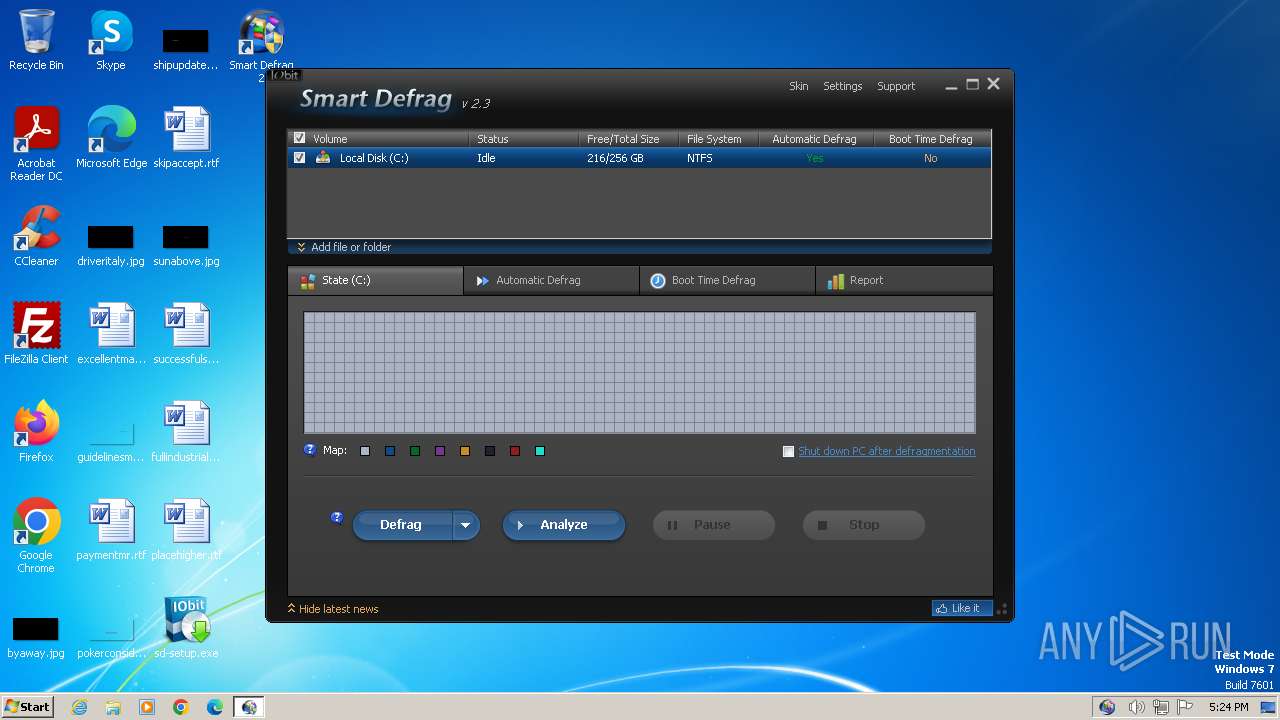Collapse the Hide latest news panel
This screenshot has width=1280, height=720.
(x=333, y=609)
